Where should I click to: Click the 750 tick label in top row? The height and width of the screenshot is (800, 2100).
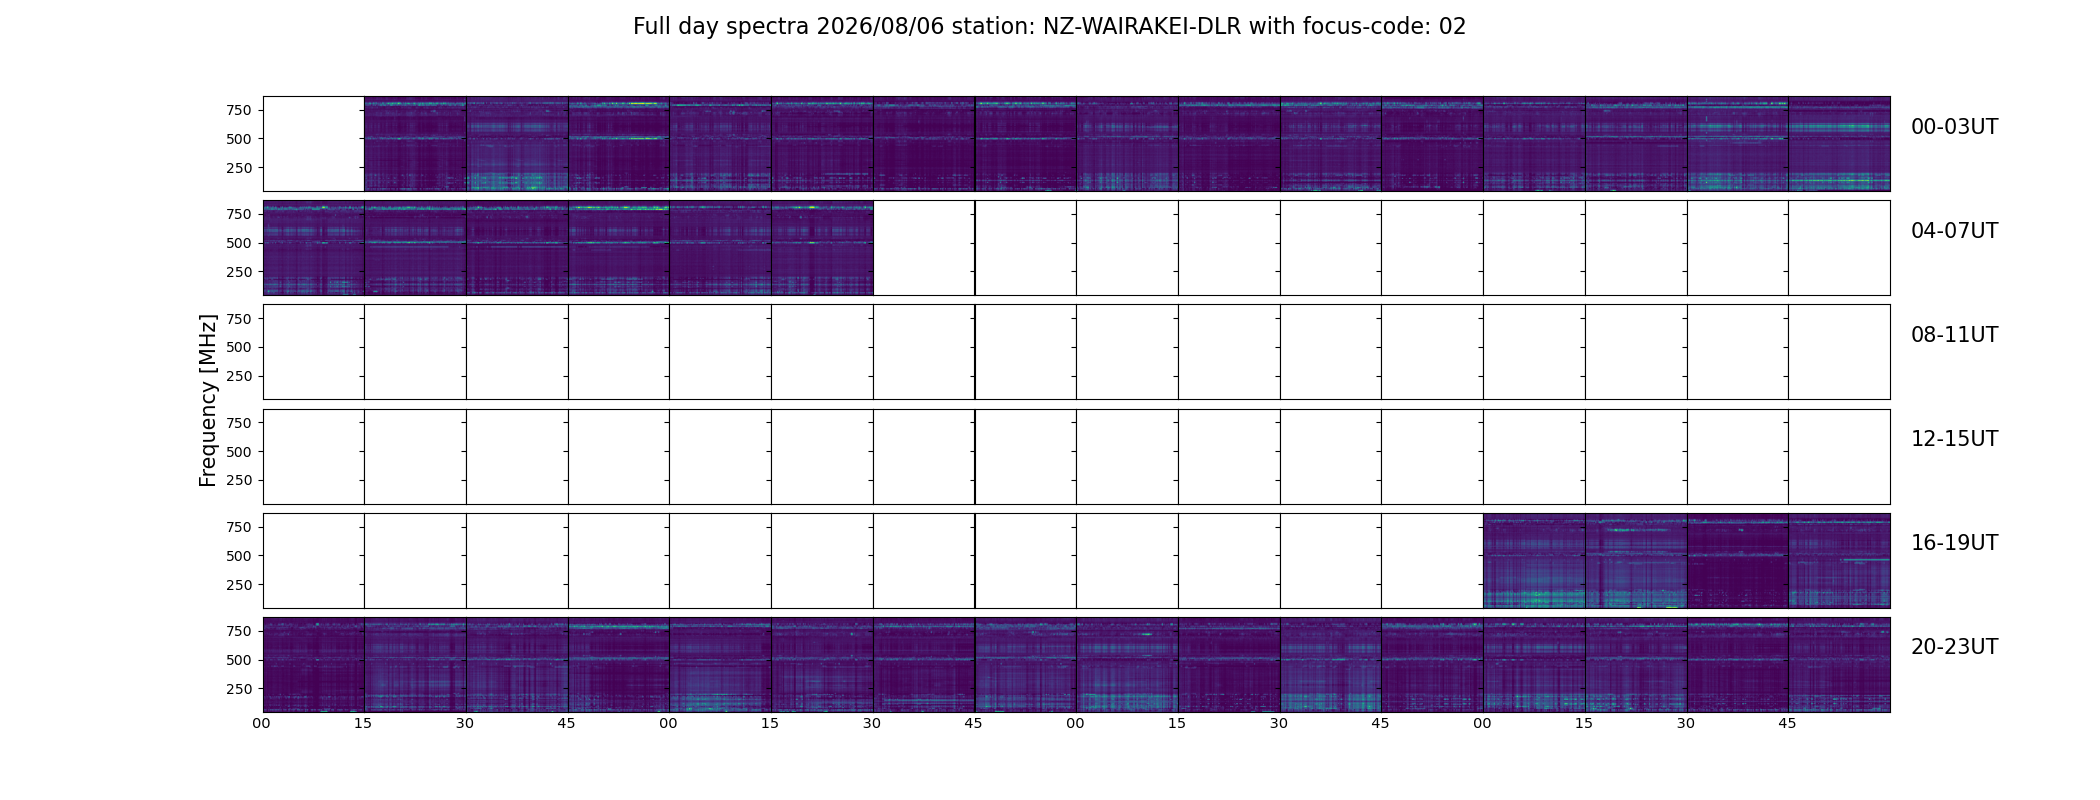tap(239, 110)
